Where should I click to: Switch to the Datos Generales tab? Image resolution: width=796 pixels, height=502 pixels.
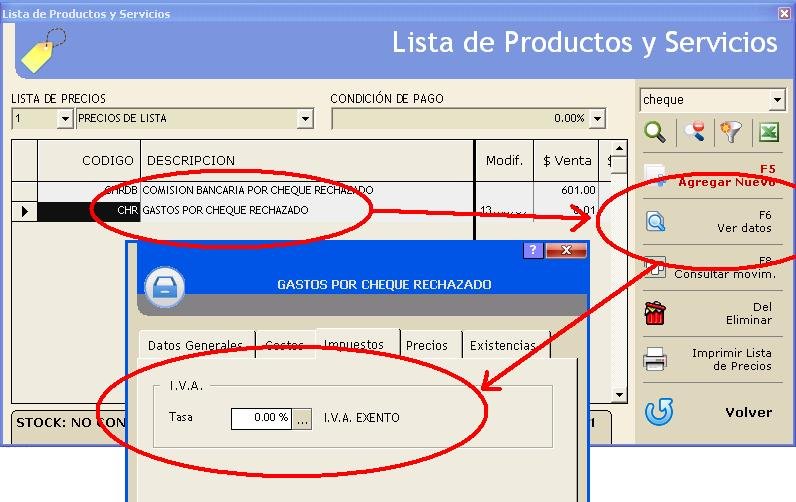195,345
